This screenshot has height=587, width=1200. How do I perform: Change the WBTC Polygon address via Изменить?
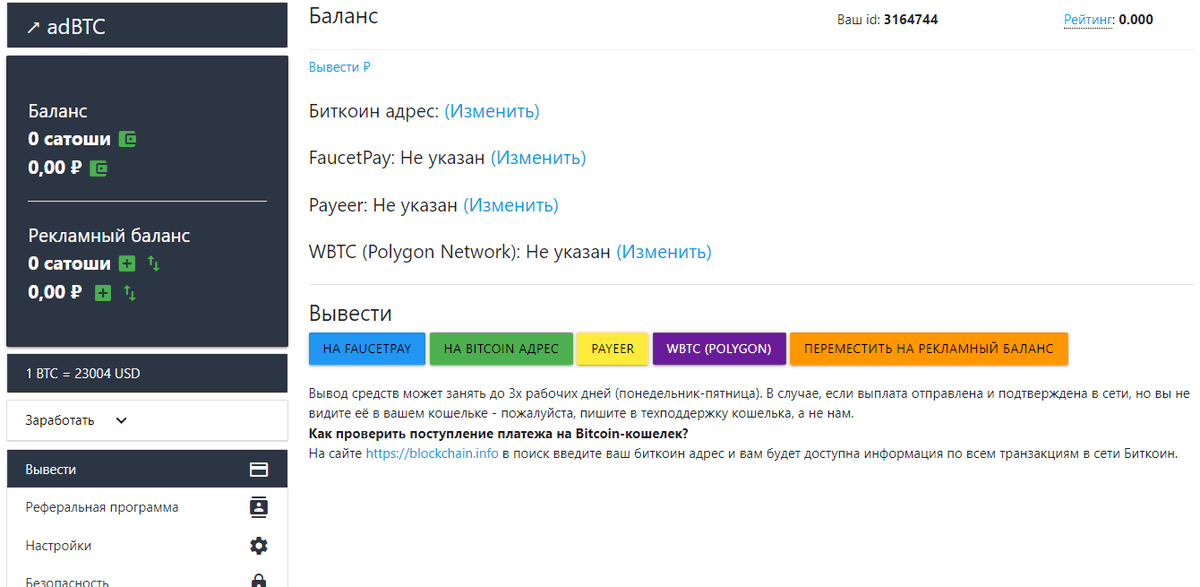(x=663, y=252)
